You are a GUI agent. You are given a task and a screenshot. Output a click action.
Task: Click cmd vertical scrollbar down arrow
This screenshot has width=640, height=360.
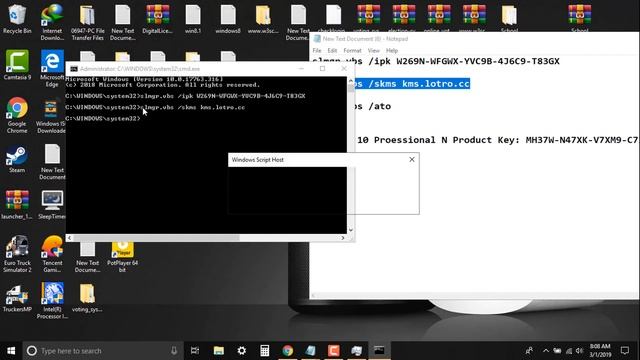[351, 230]
